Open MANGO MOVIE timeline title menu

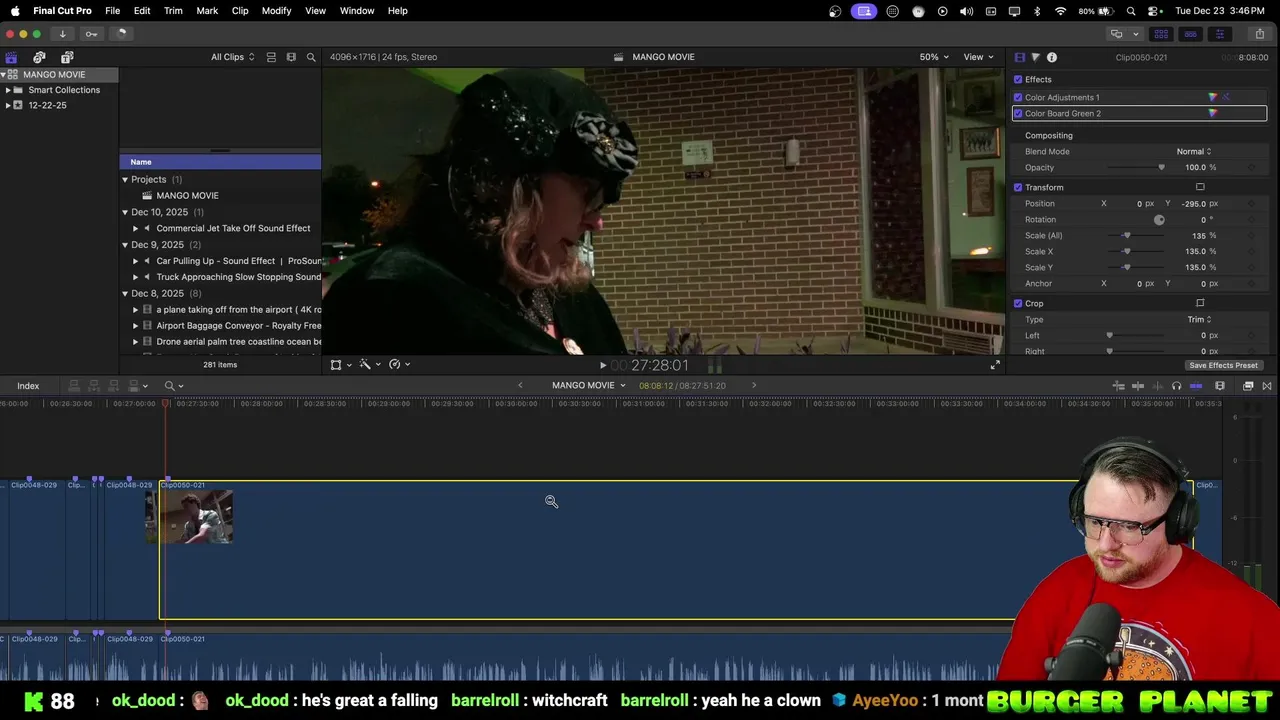tap(588, 385)
